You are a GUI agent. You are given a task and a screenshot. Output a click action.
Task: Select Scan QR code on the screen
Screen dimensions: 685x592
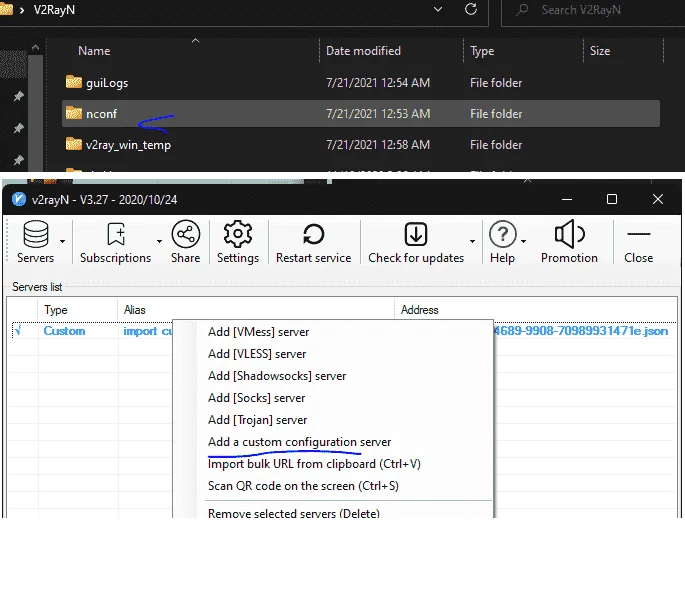pos(303,486)
